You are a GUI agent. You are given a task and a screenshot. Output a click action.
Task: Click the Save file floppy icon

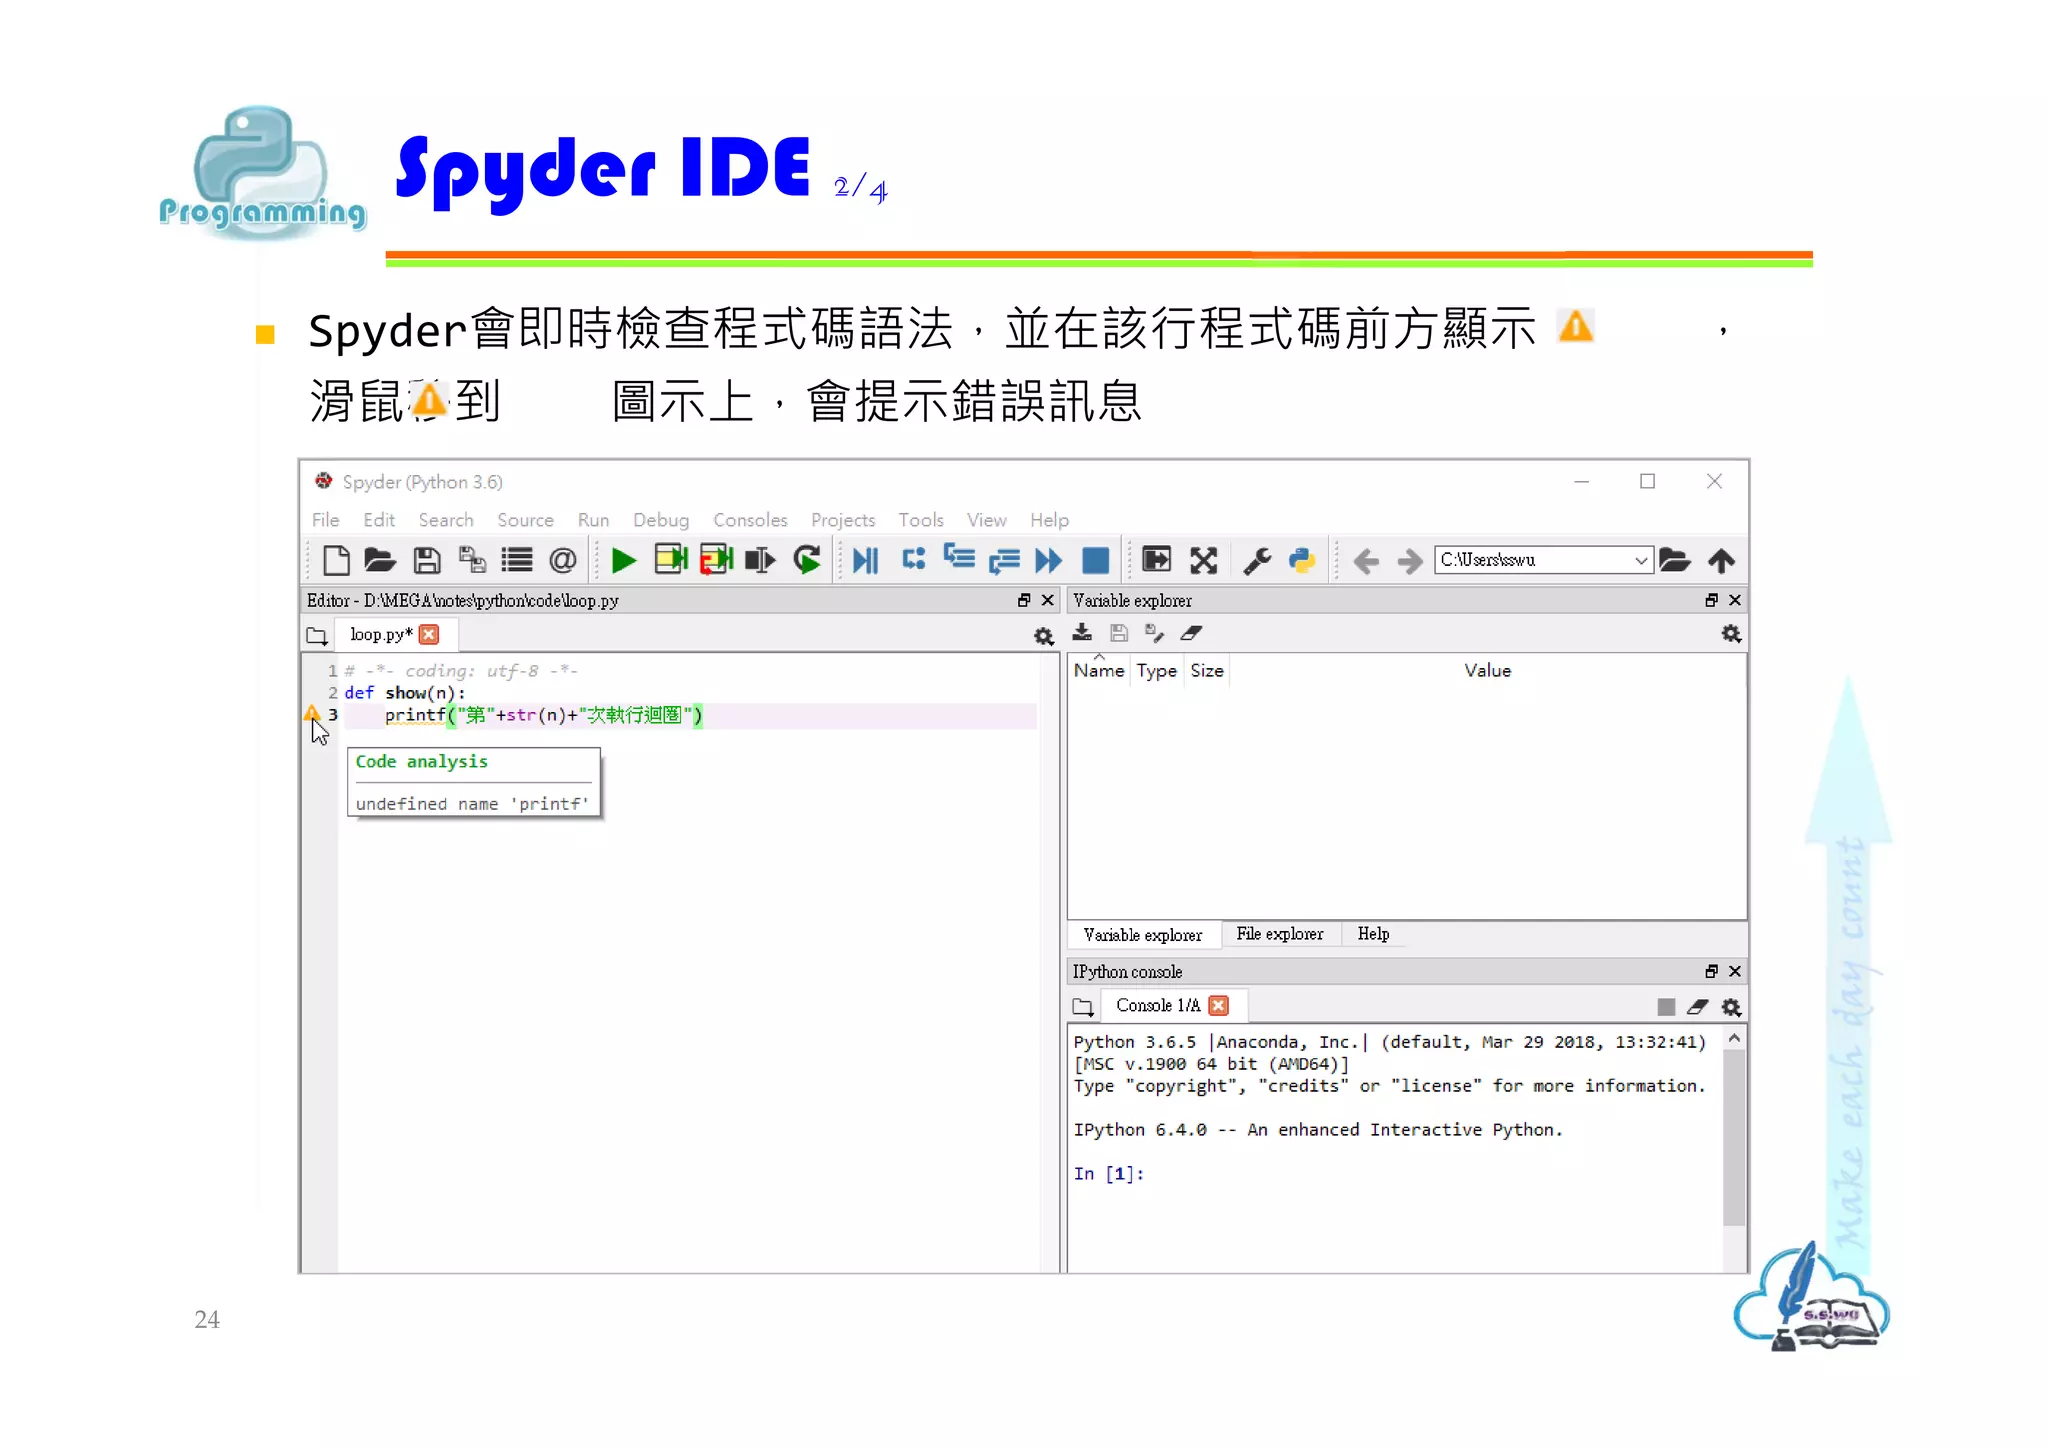(427, 561)
